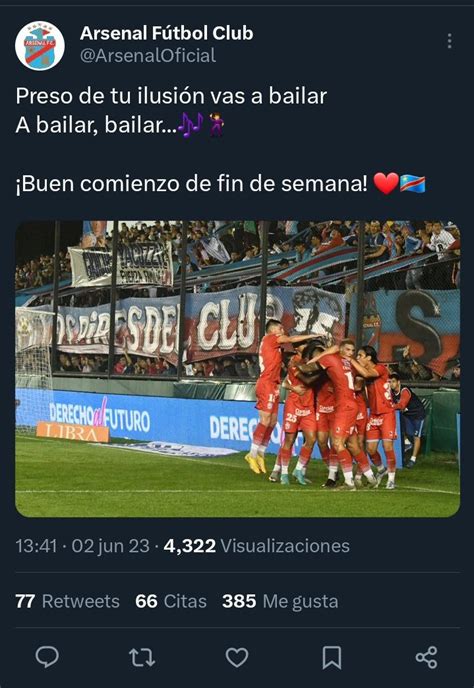Open the players celebrating photo
This screenshot has height=688, width=474.
pos(237,369)
